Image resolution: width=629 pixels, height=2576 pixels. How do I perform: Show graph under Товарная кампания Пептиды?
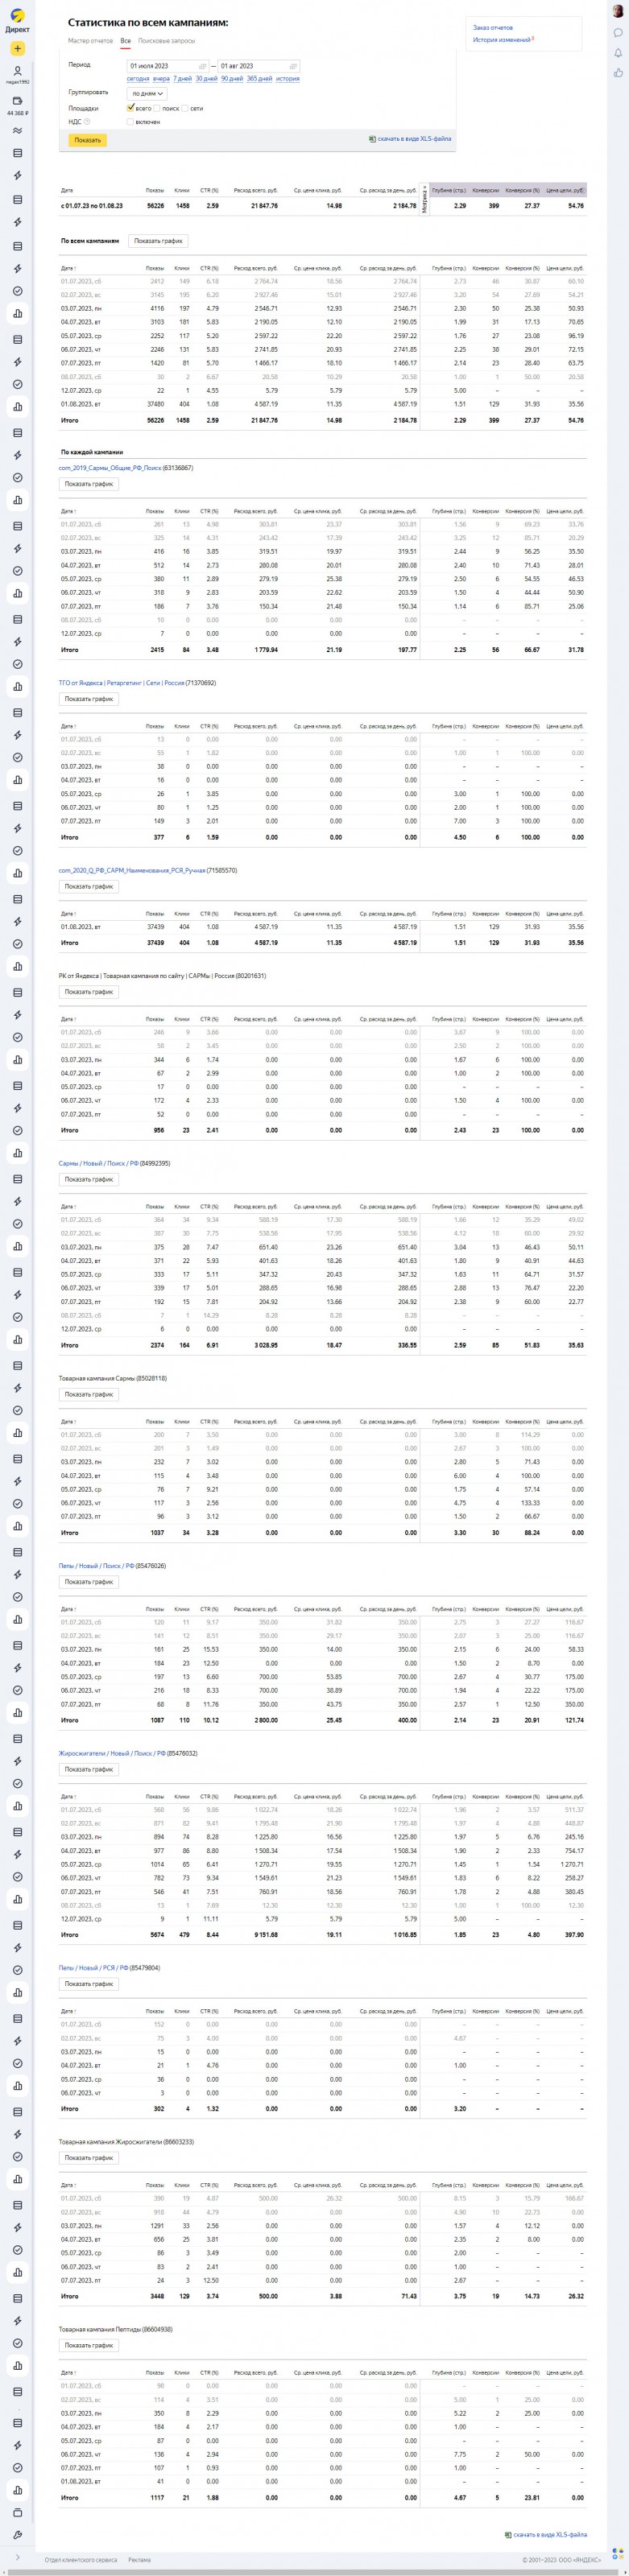(x=89, y=2345)
